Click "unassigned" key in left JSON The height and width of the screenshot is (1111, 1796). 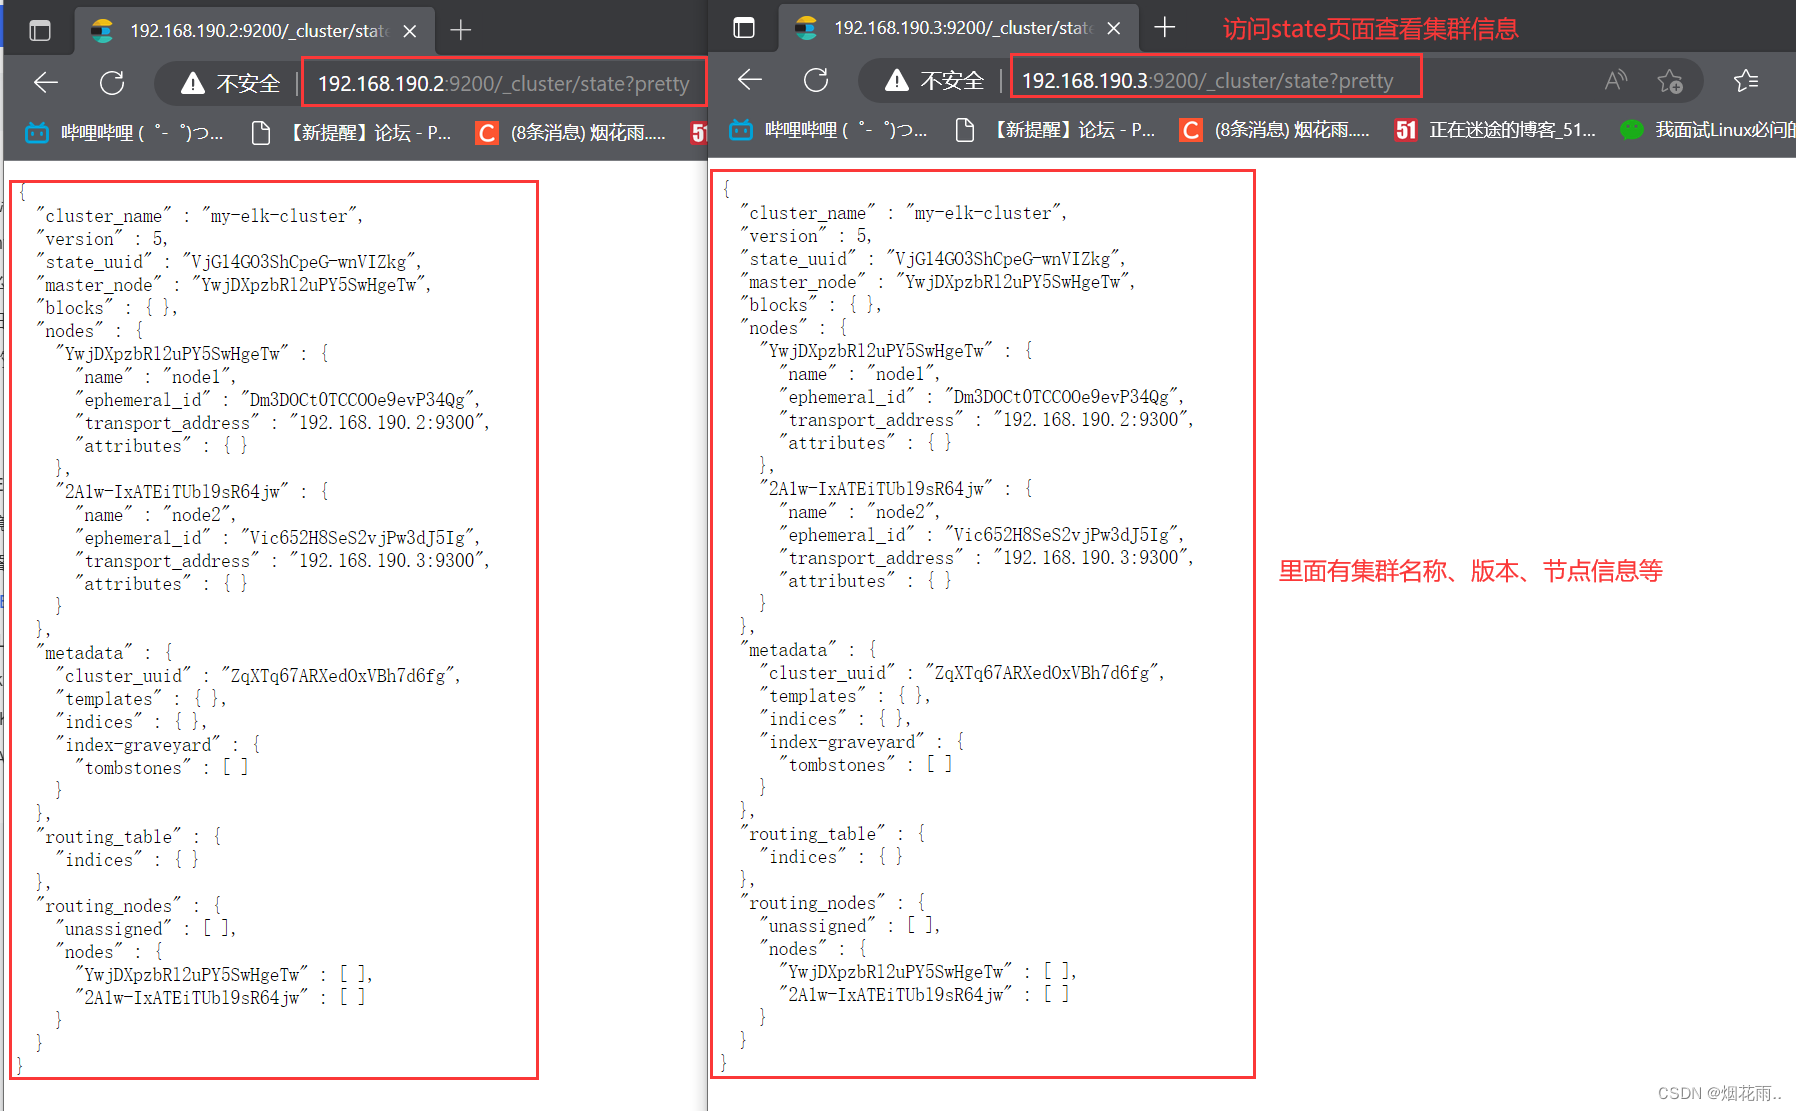coord(115,929)
